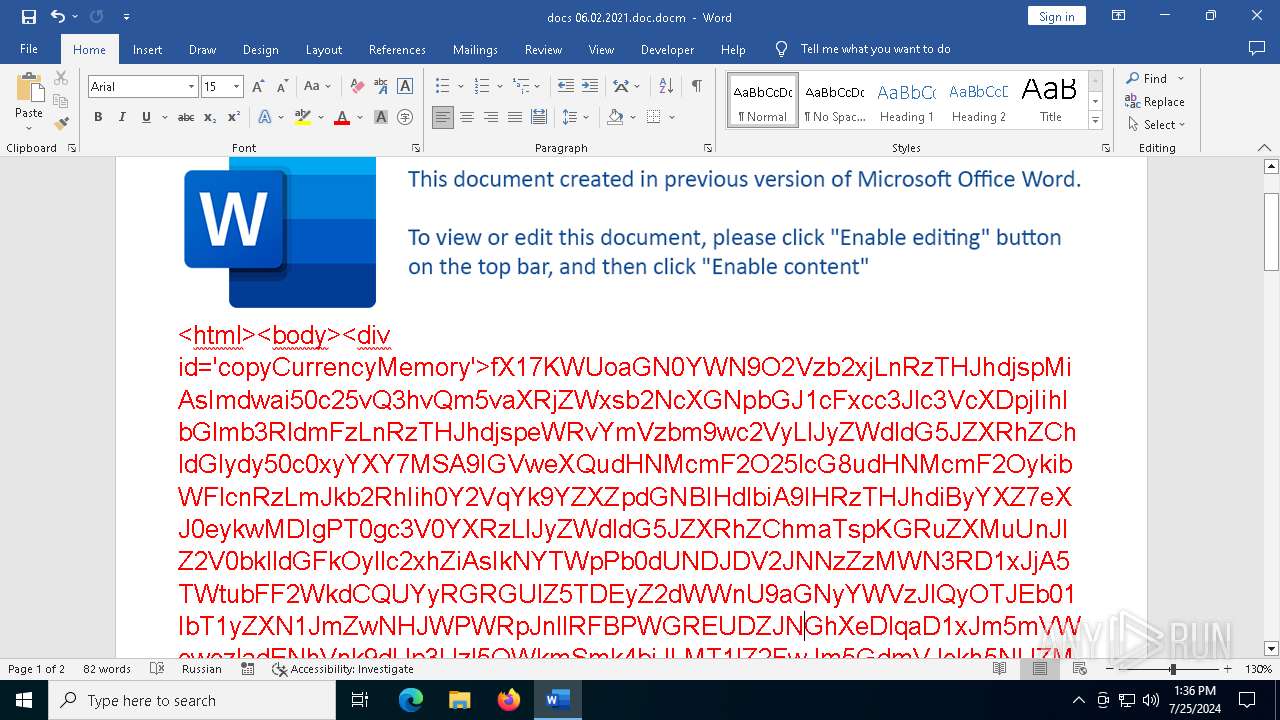Justify the paragraph text
This screenshot has width=1280, height=720.
click(x=515, y=117)
